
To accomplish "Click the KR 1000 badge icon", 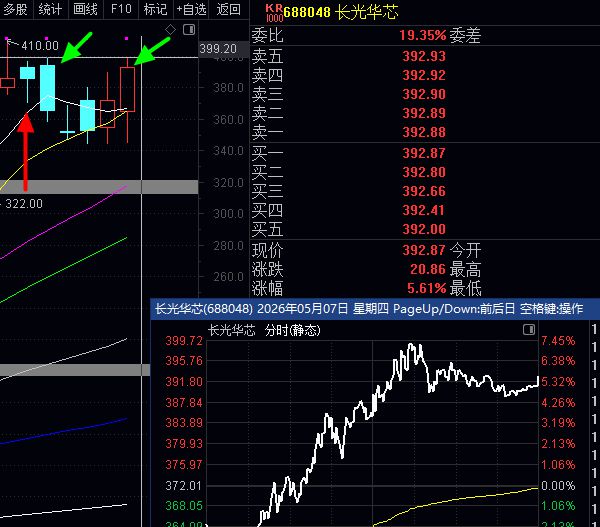I will pyautogui.click(x=274, y=13).
